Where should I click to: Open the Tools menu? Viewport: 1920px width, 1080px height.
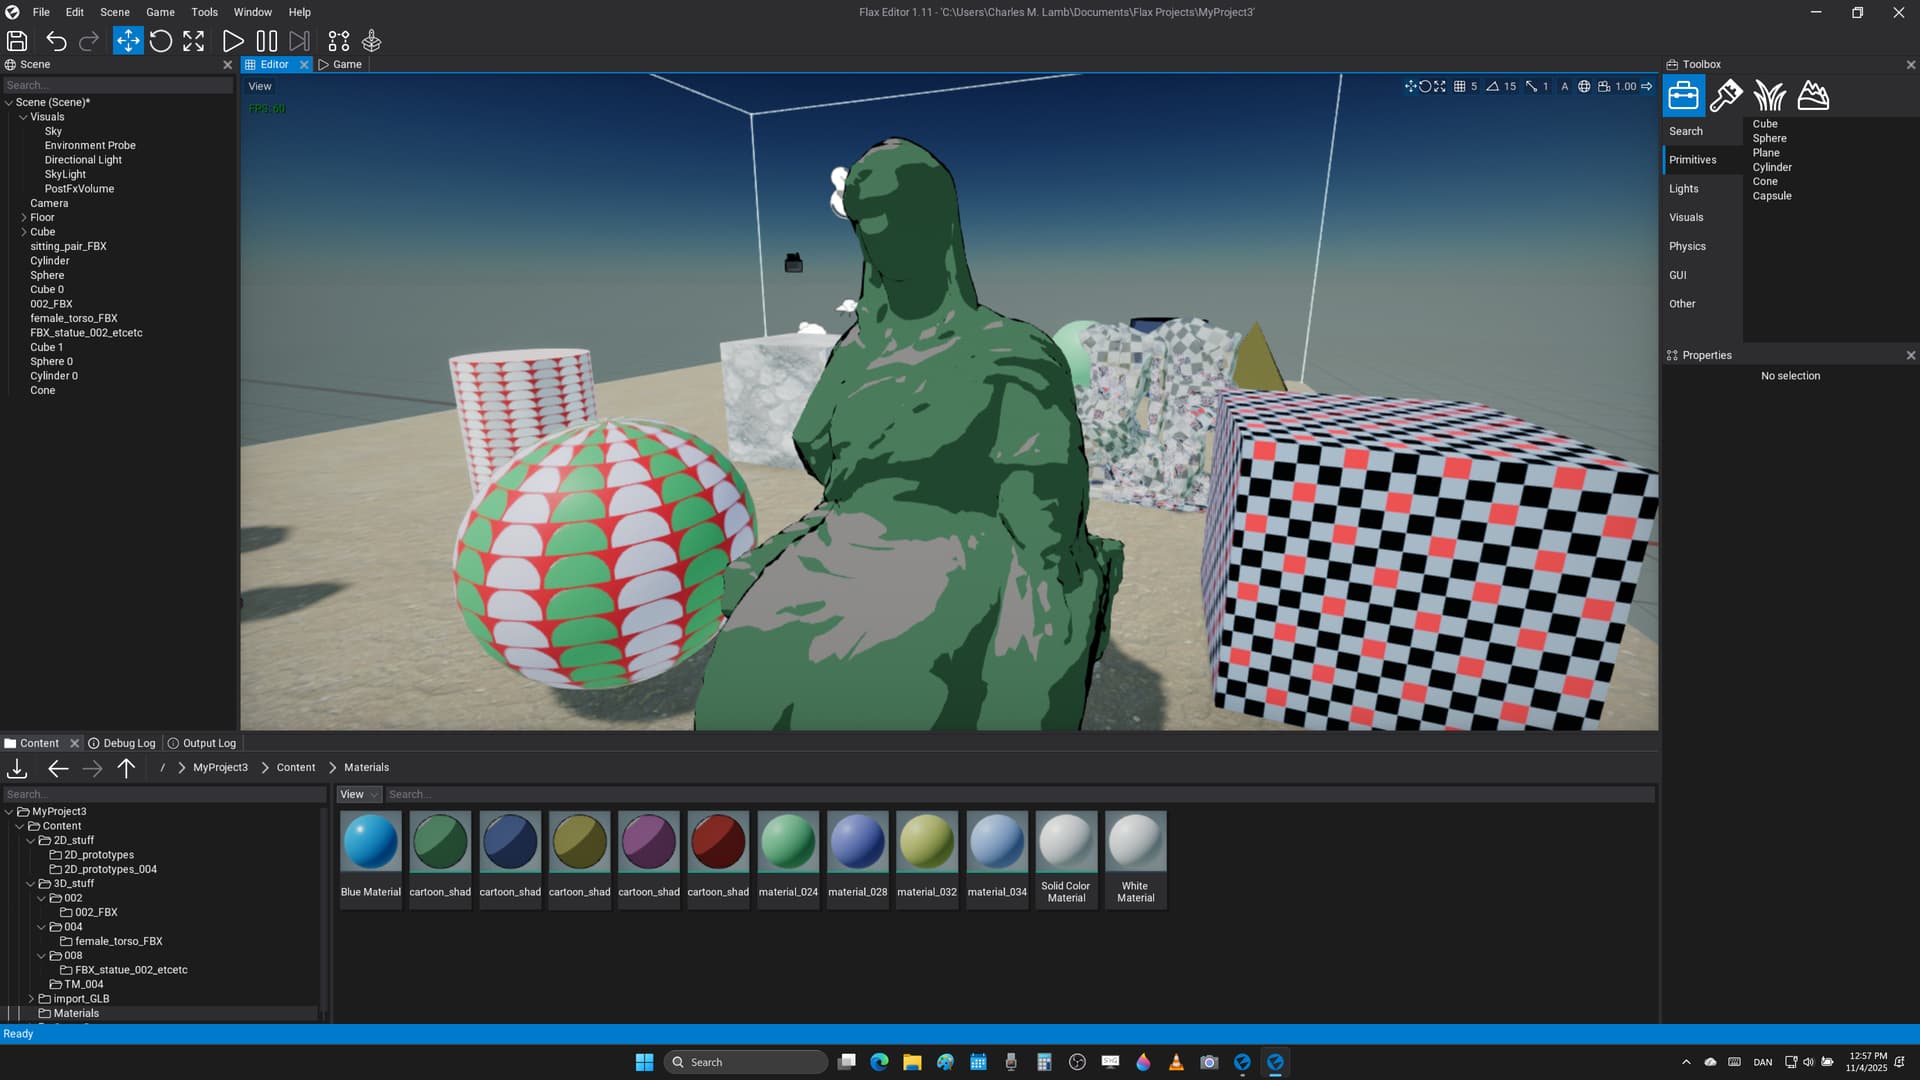[204, 12]
